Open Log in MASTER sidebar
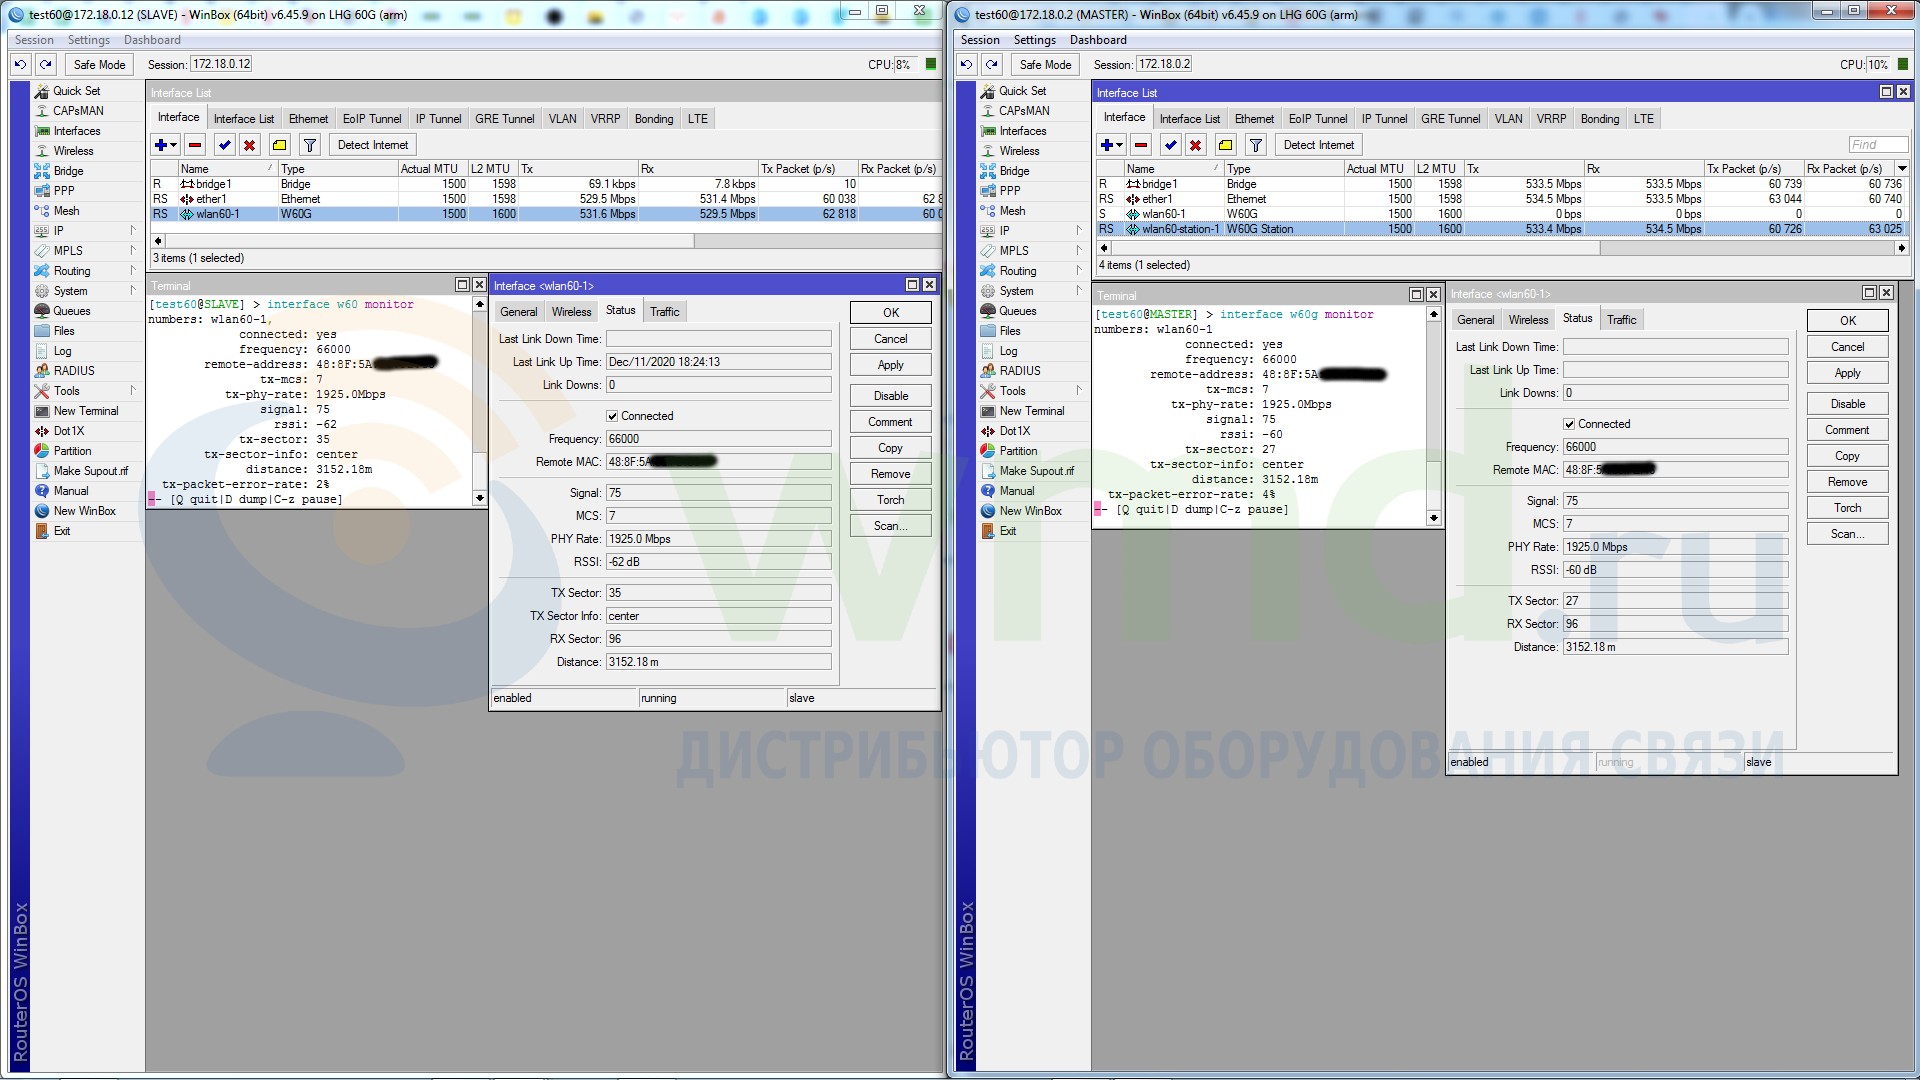This screenshot has width=1920, height=1080. (1008, 351)
